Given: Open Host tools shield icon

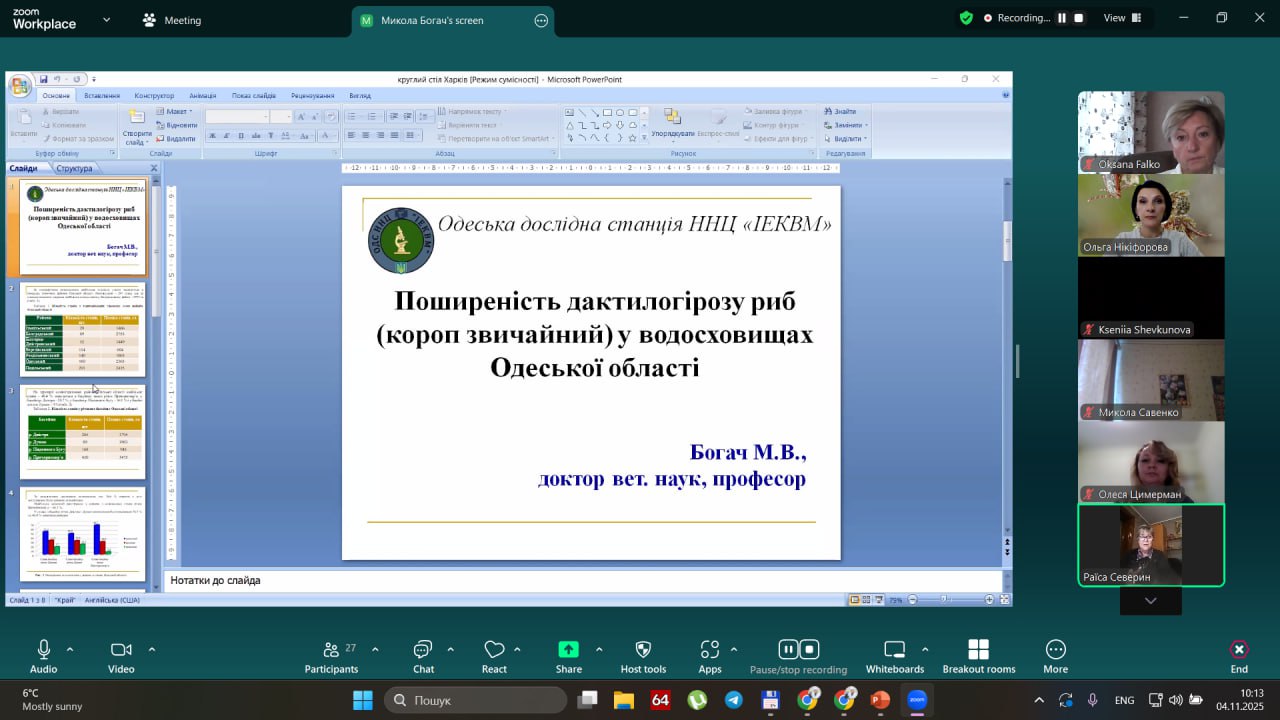Looking at the screenshot, I should point(643,656).
